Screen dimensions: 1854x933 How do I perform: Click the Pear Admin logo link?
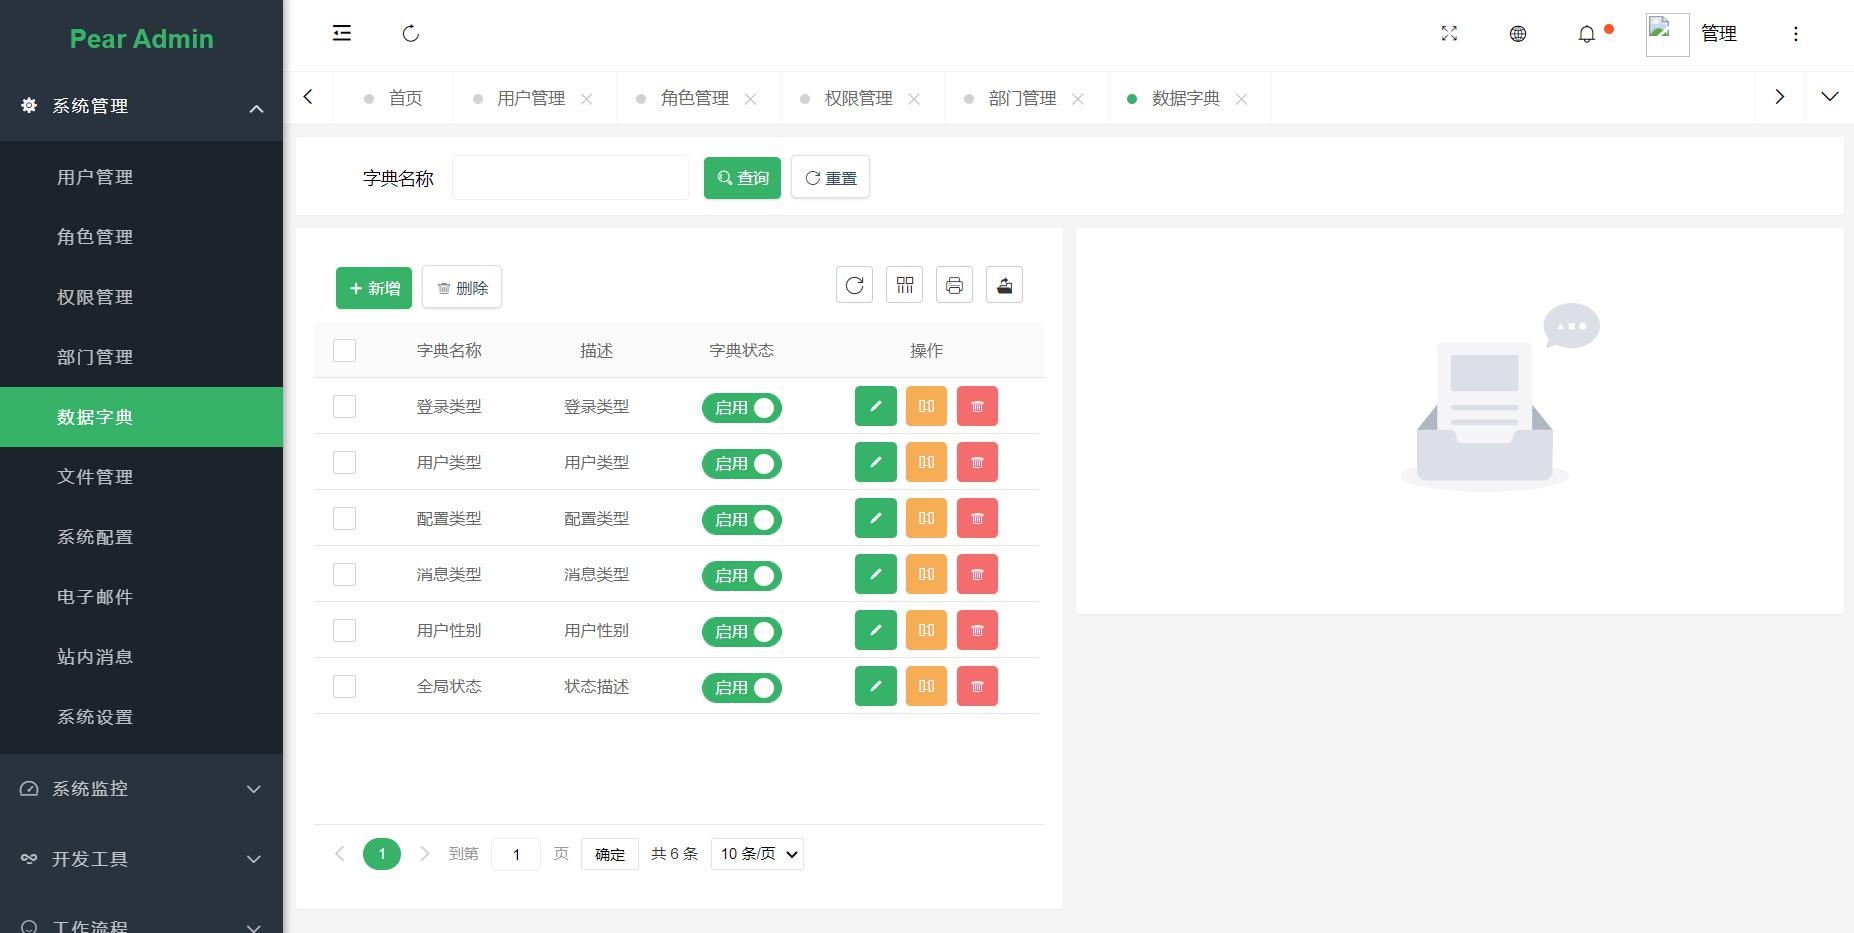click(x=141, y=39)
